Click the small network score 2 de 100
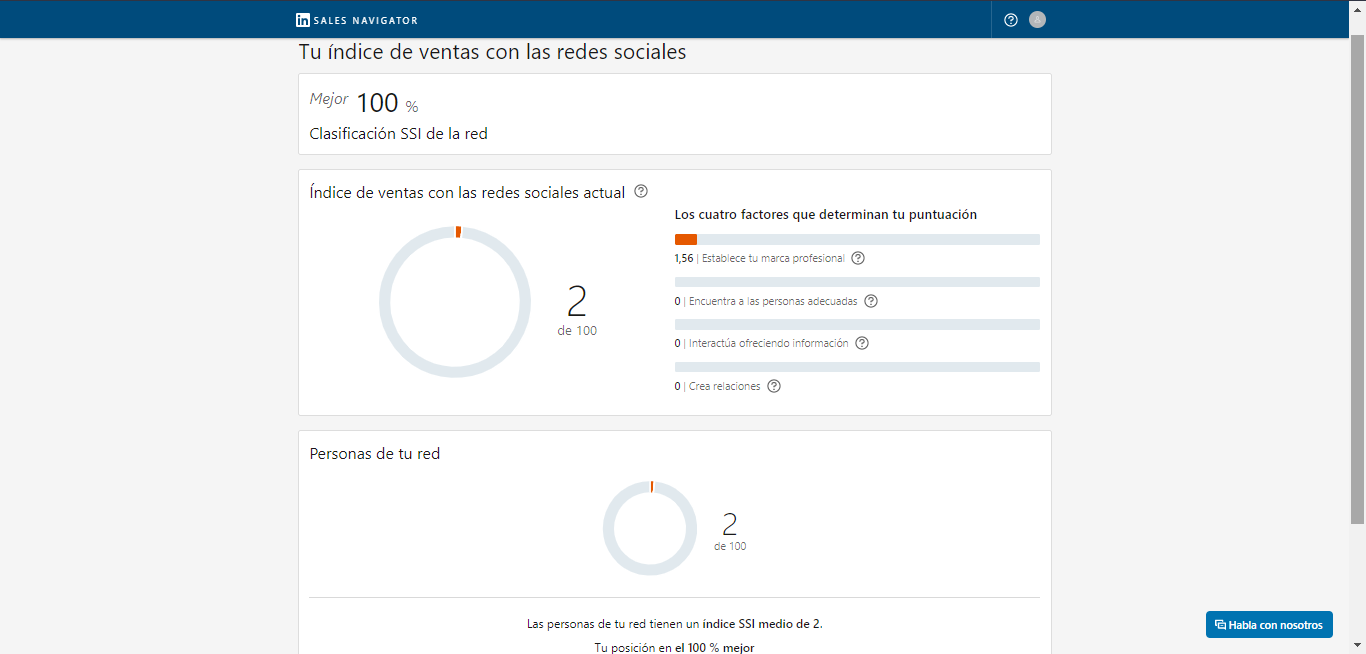 (730, 532)
